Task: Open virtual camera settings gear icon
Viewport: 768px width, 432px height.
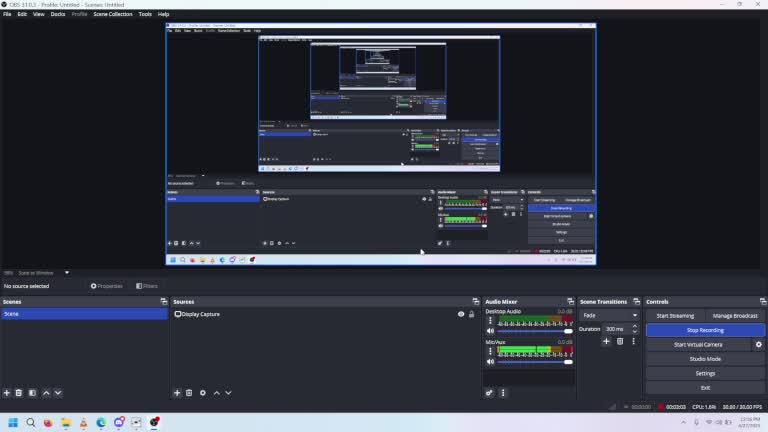Action: click(758, 345)
